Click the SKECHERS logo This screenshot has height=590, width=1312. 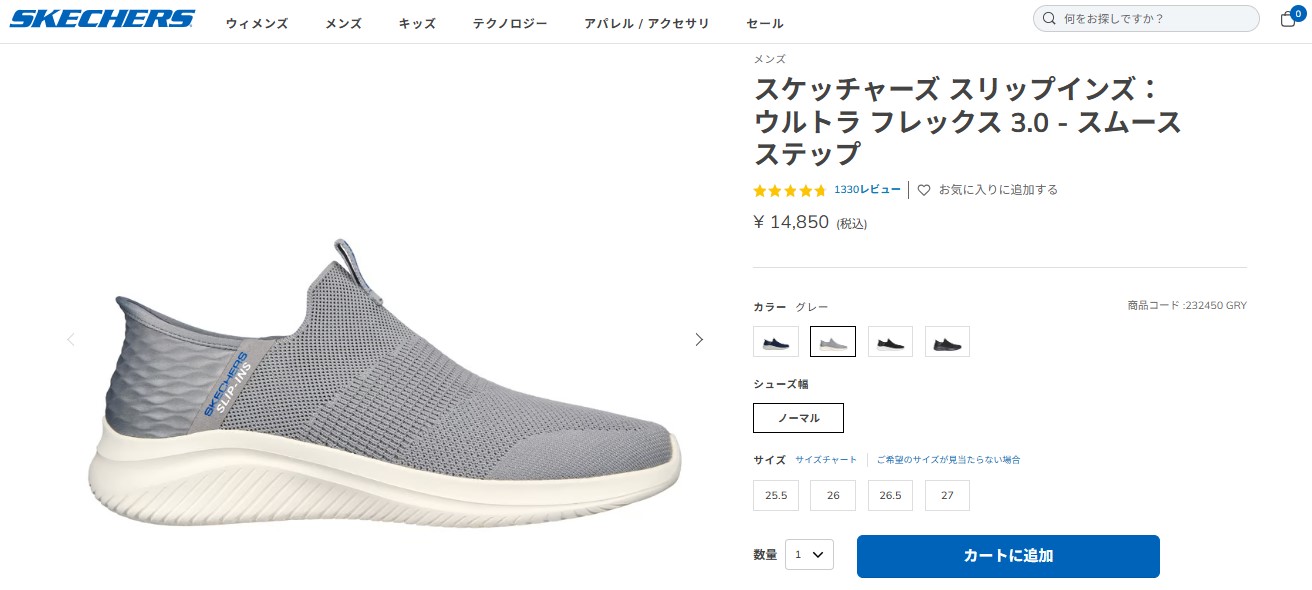[100, 17]
